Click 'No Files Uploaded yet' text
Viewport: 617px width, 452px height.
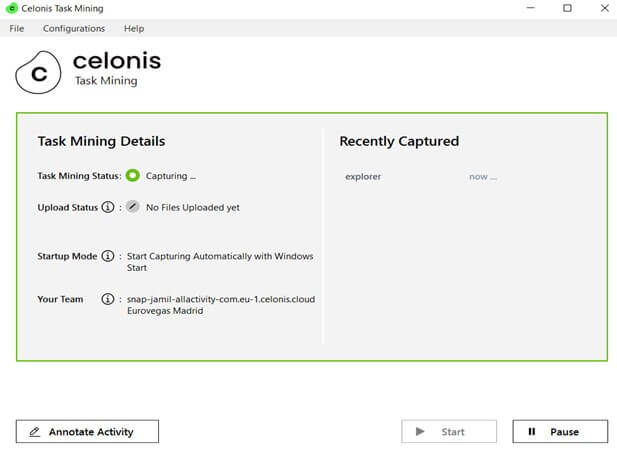(x=193, y=207)
